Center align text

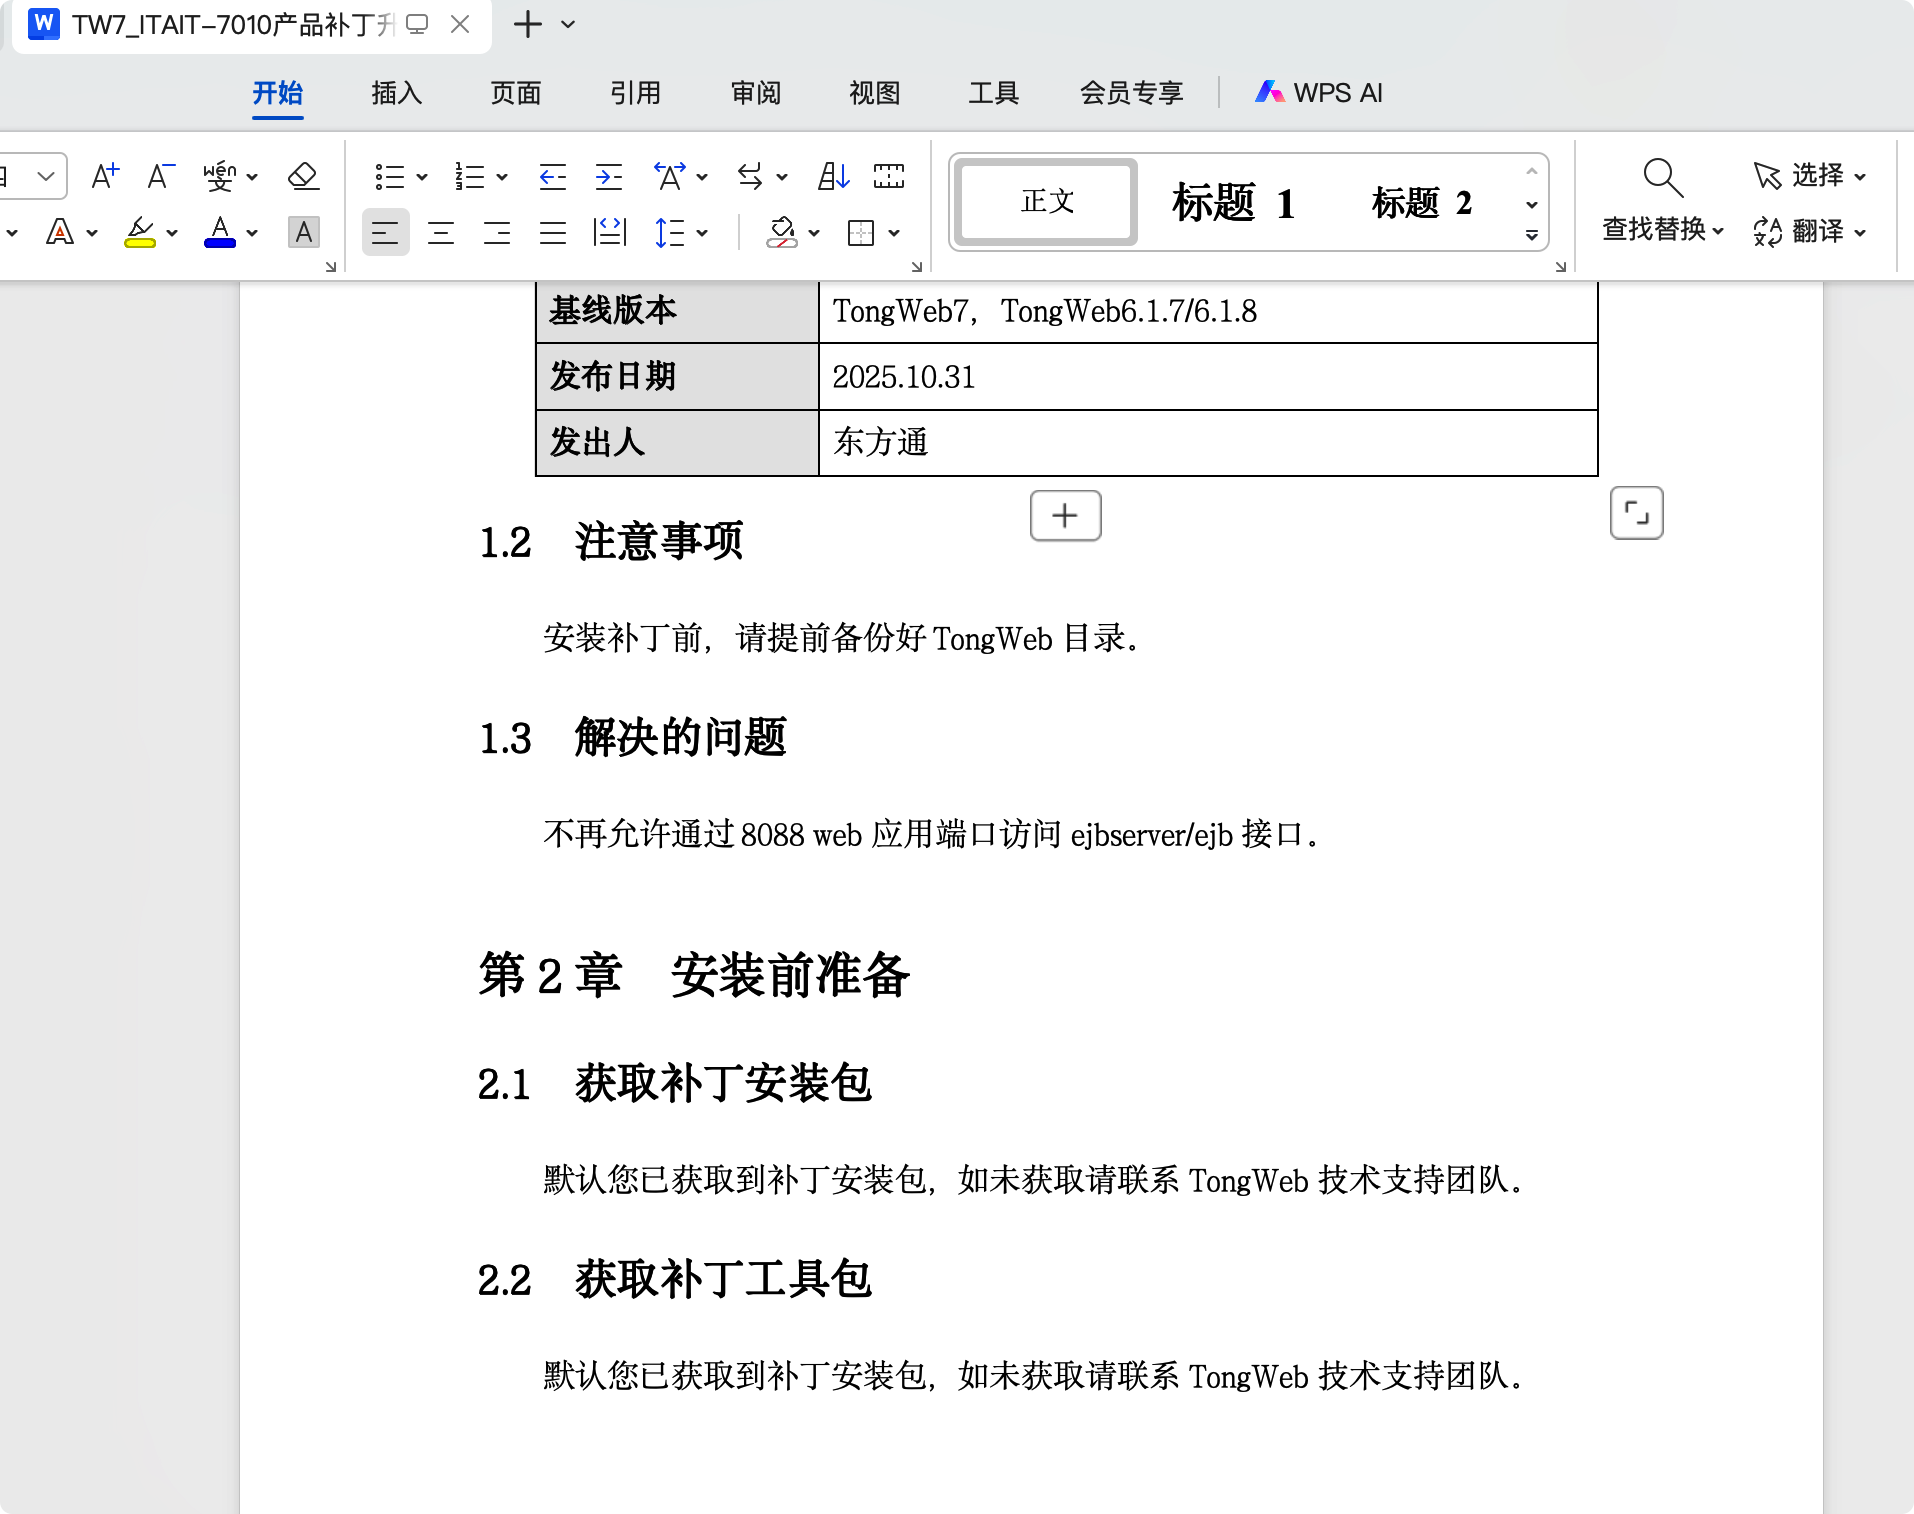pyautogui.click(x=441, y=233)
